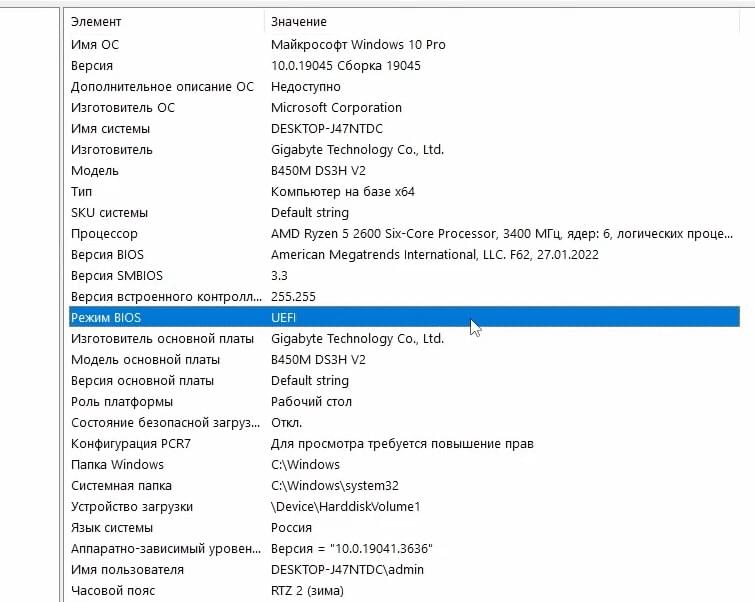Click the DESKTOP-J47NTDC system name value

(x=327, y=129)
